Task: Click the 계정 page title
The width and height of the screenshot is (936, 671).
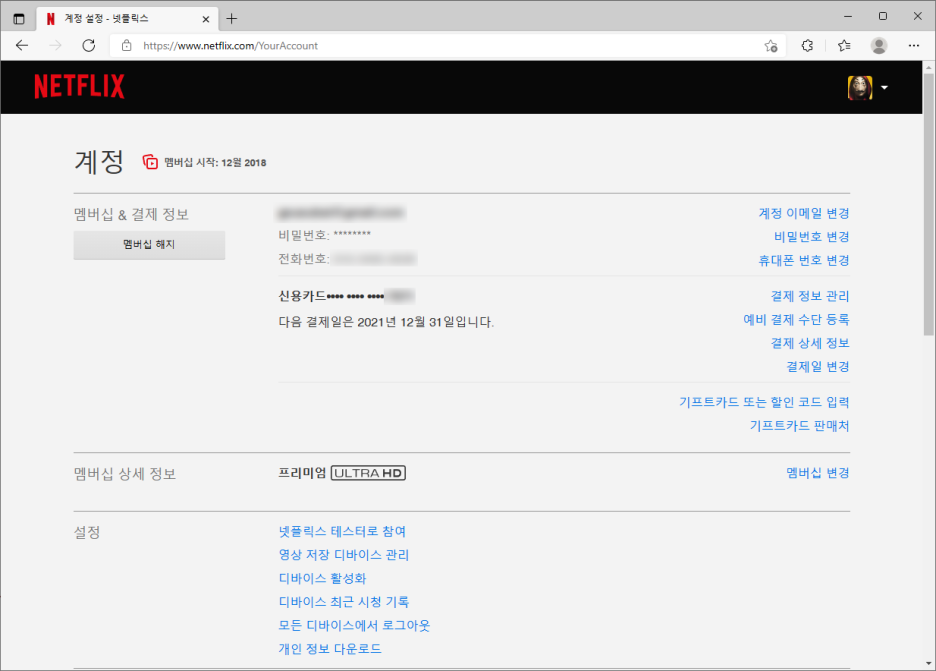Action: (x=99, y=162)
